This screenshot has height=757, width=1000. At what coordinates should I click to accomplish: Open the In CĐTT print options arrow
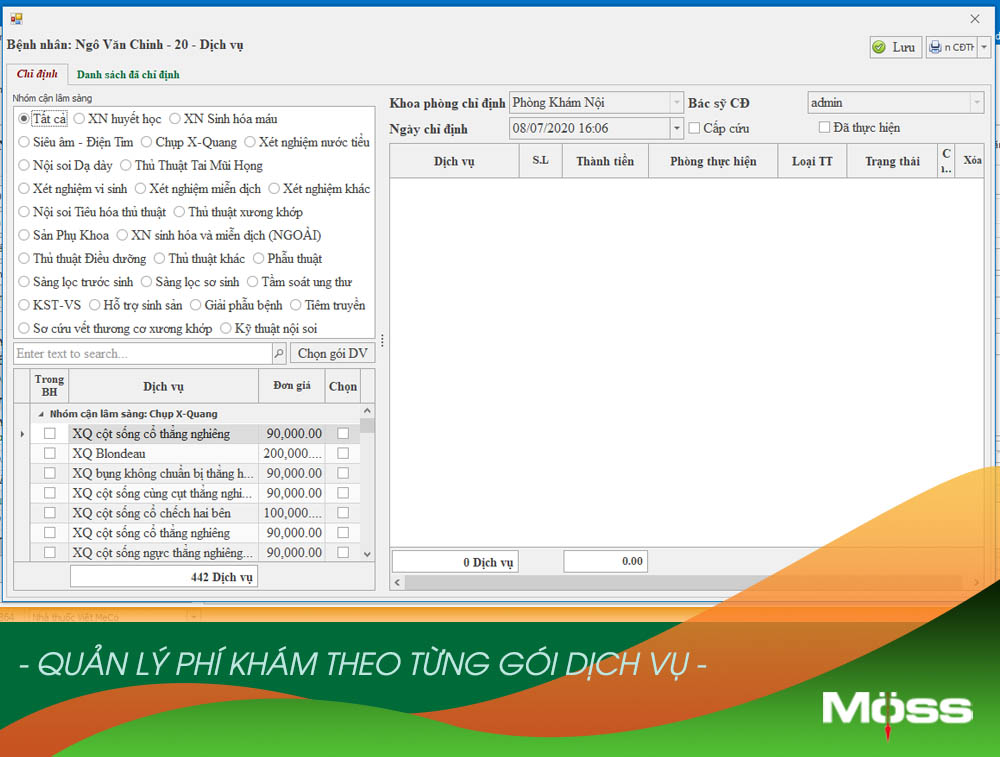[x=984, y=47]
